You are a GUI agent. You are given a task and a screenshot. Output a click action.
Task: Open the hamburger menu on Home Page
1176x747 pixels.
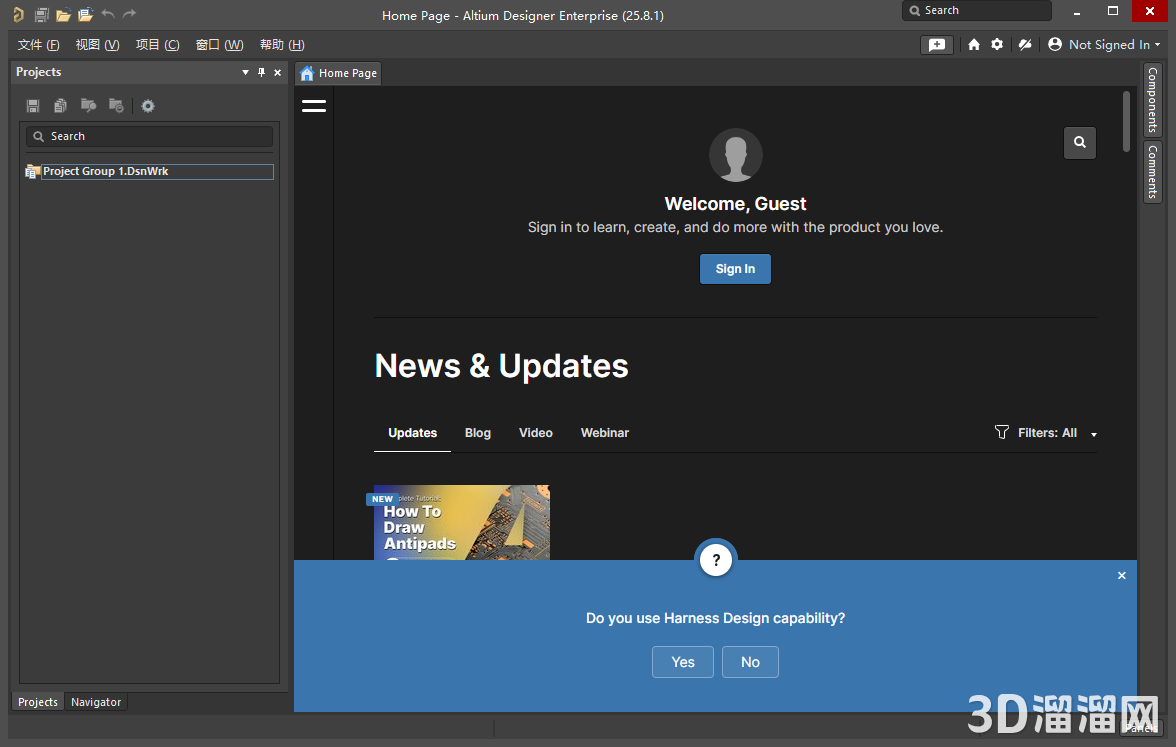(x=314, y=106)
